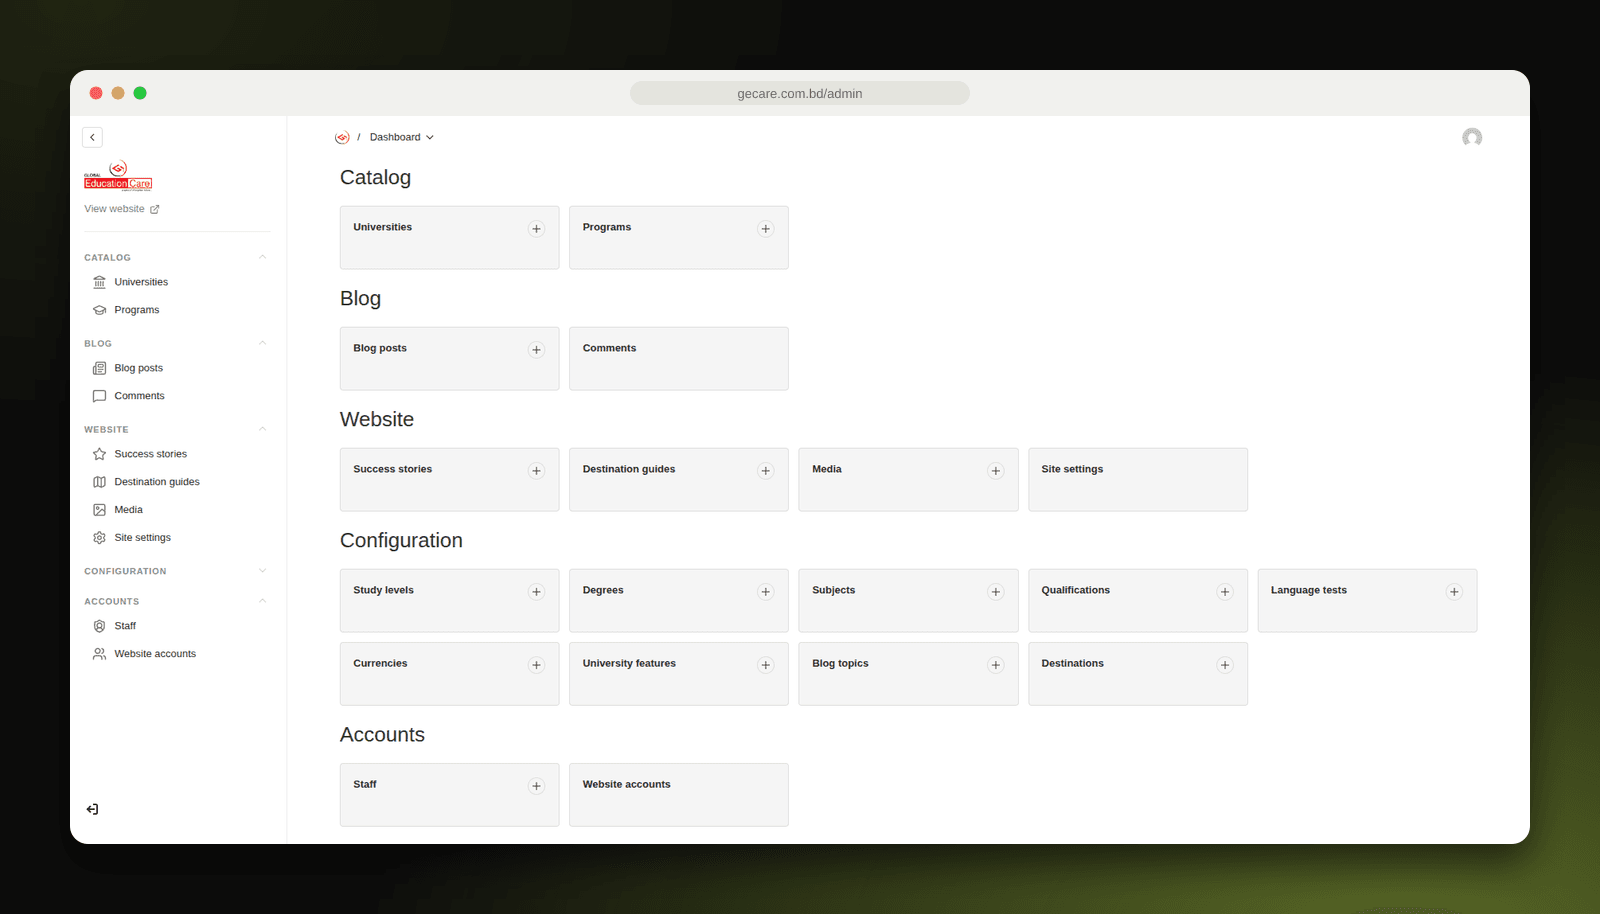Add a destination with plus icon
The width and height of the screenshot is (1600, 914).
(1225, 665)
